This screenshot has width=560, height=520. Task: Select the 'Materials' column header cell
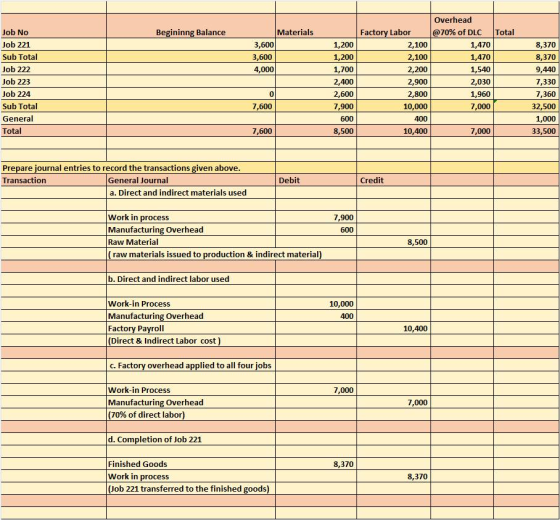[x=316, y=26]
